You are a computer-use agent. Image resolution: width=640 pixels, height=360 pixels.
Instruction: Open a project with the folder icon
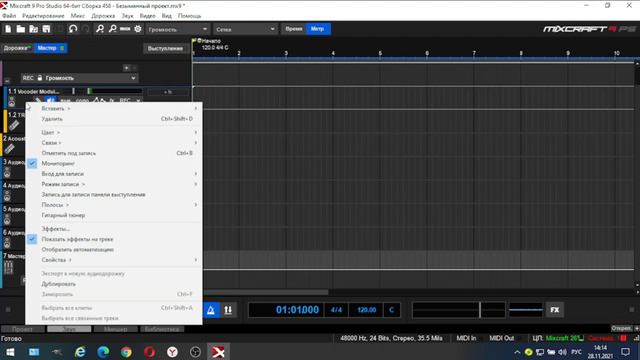(20, 29)
